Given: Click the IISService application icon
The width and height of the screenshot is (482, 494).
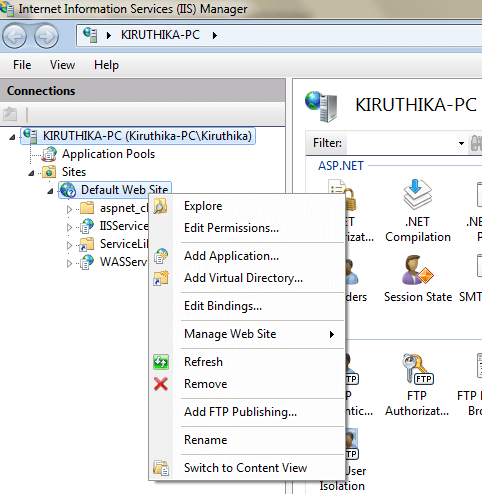Looking at the screenshot, I should click(87, 226).
